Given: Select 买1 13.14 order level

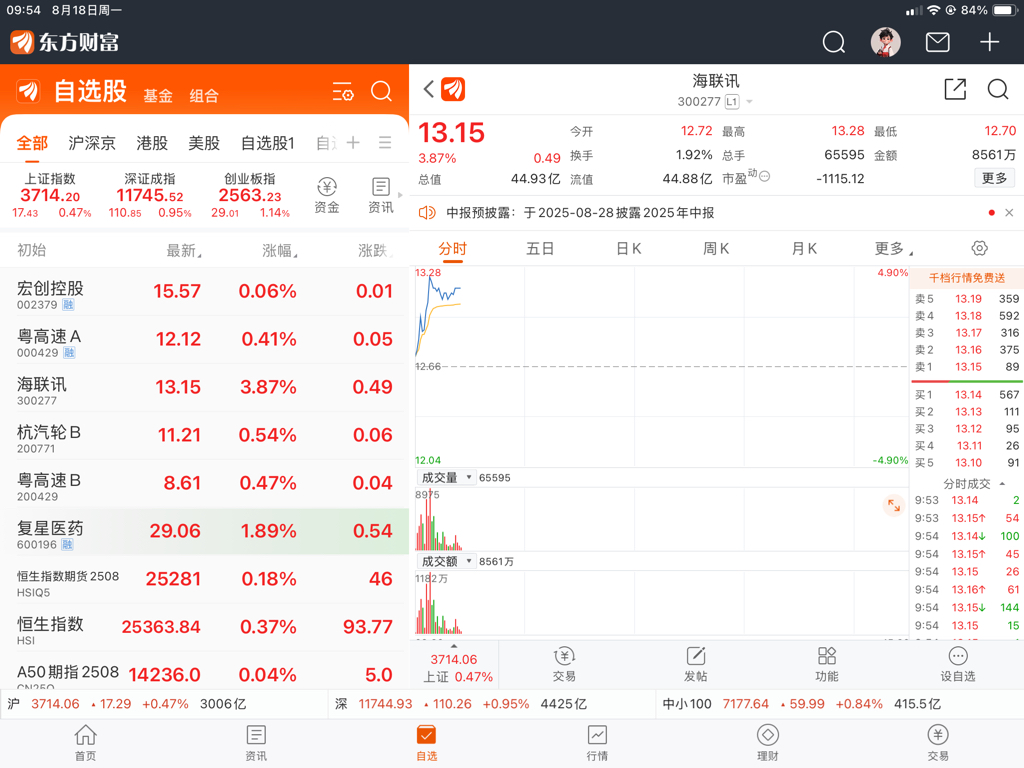Looking at the screenshot, I should tap(967, 394).
